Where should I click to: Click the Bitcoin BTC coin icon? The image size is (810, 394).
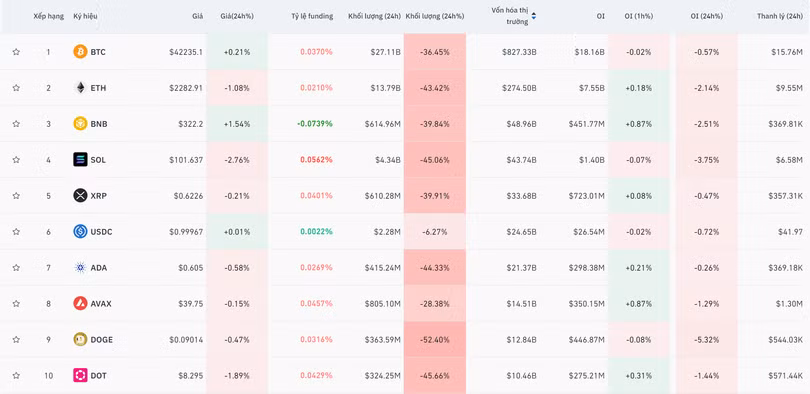(x=80, y=52)
